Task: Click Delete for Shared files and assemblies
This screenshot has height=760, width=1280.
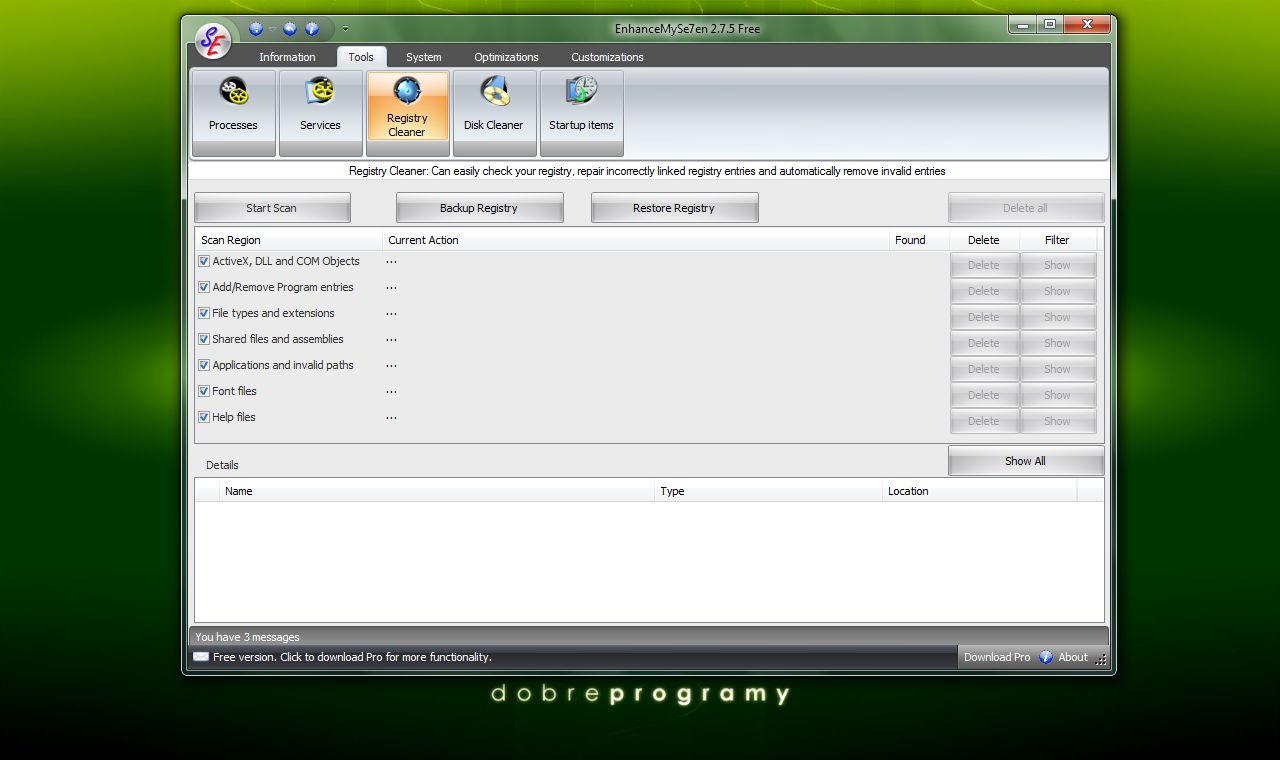Action: click(x=984, y=343)
